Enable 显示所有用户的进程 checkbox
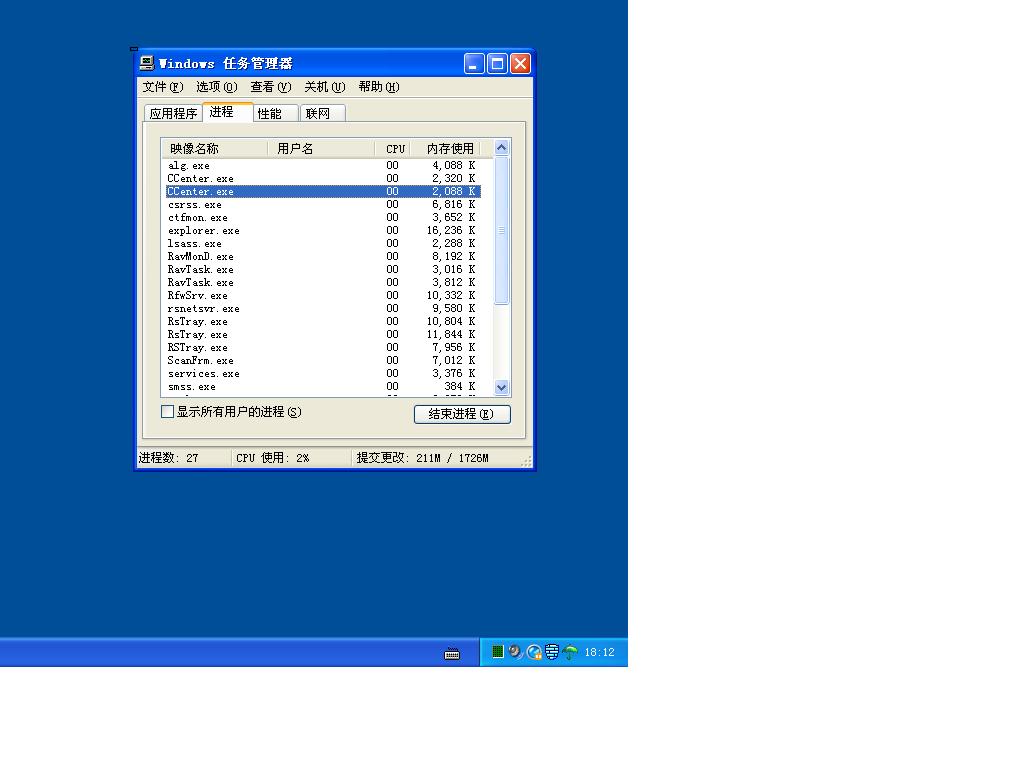This screenshot has width=1024, height=768. (167, 411)
